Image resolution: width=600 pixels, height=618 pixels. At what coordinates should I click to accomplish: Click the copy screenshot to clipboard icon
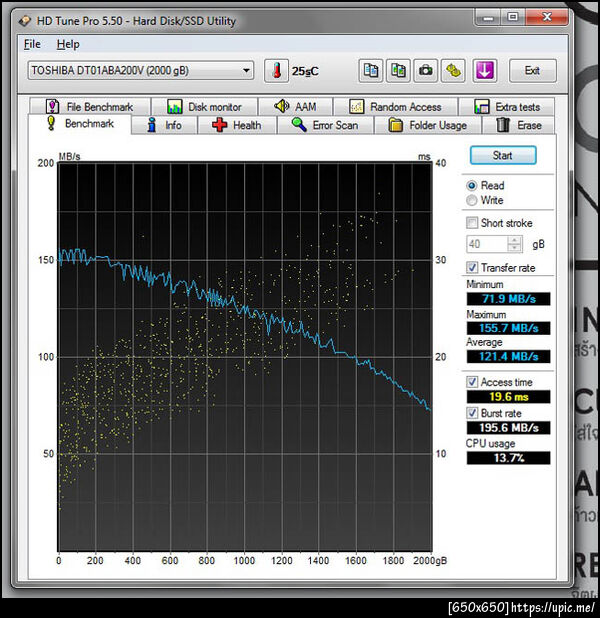tap(398, 71)
